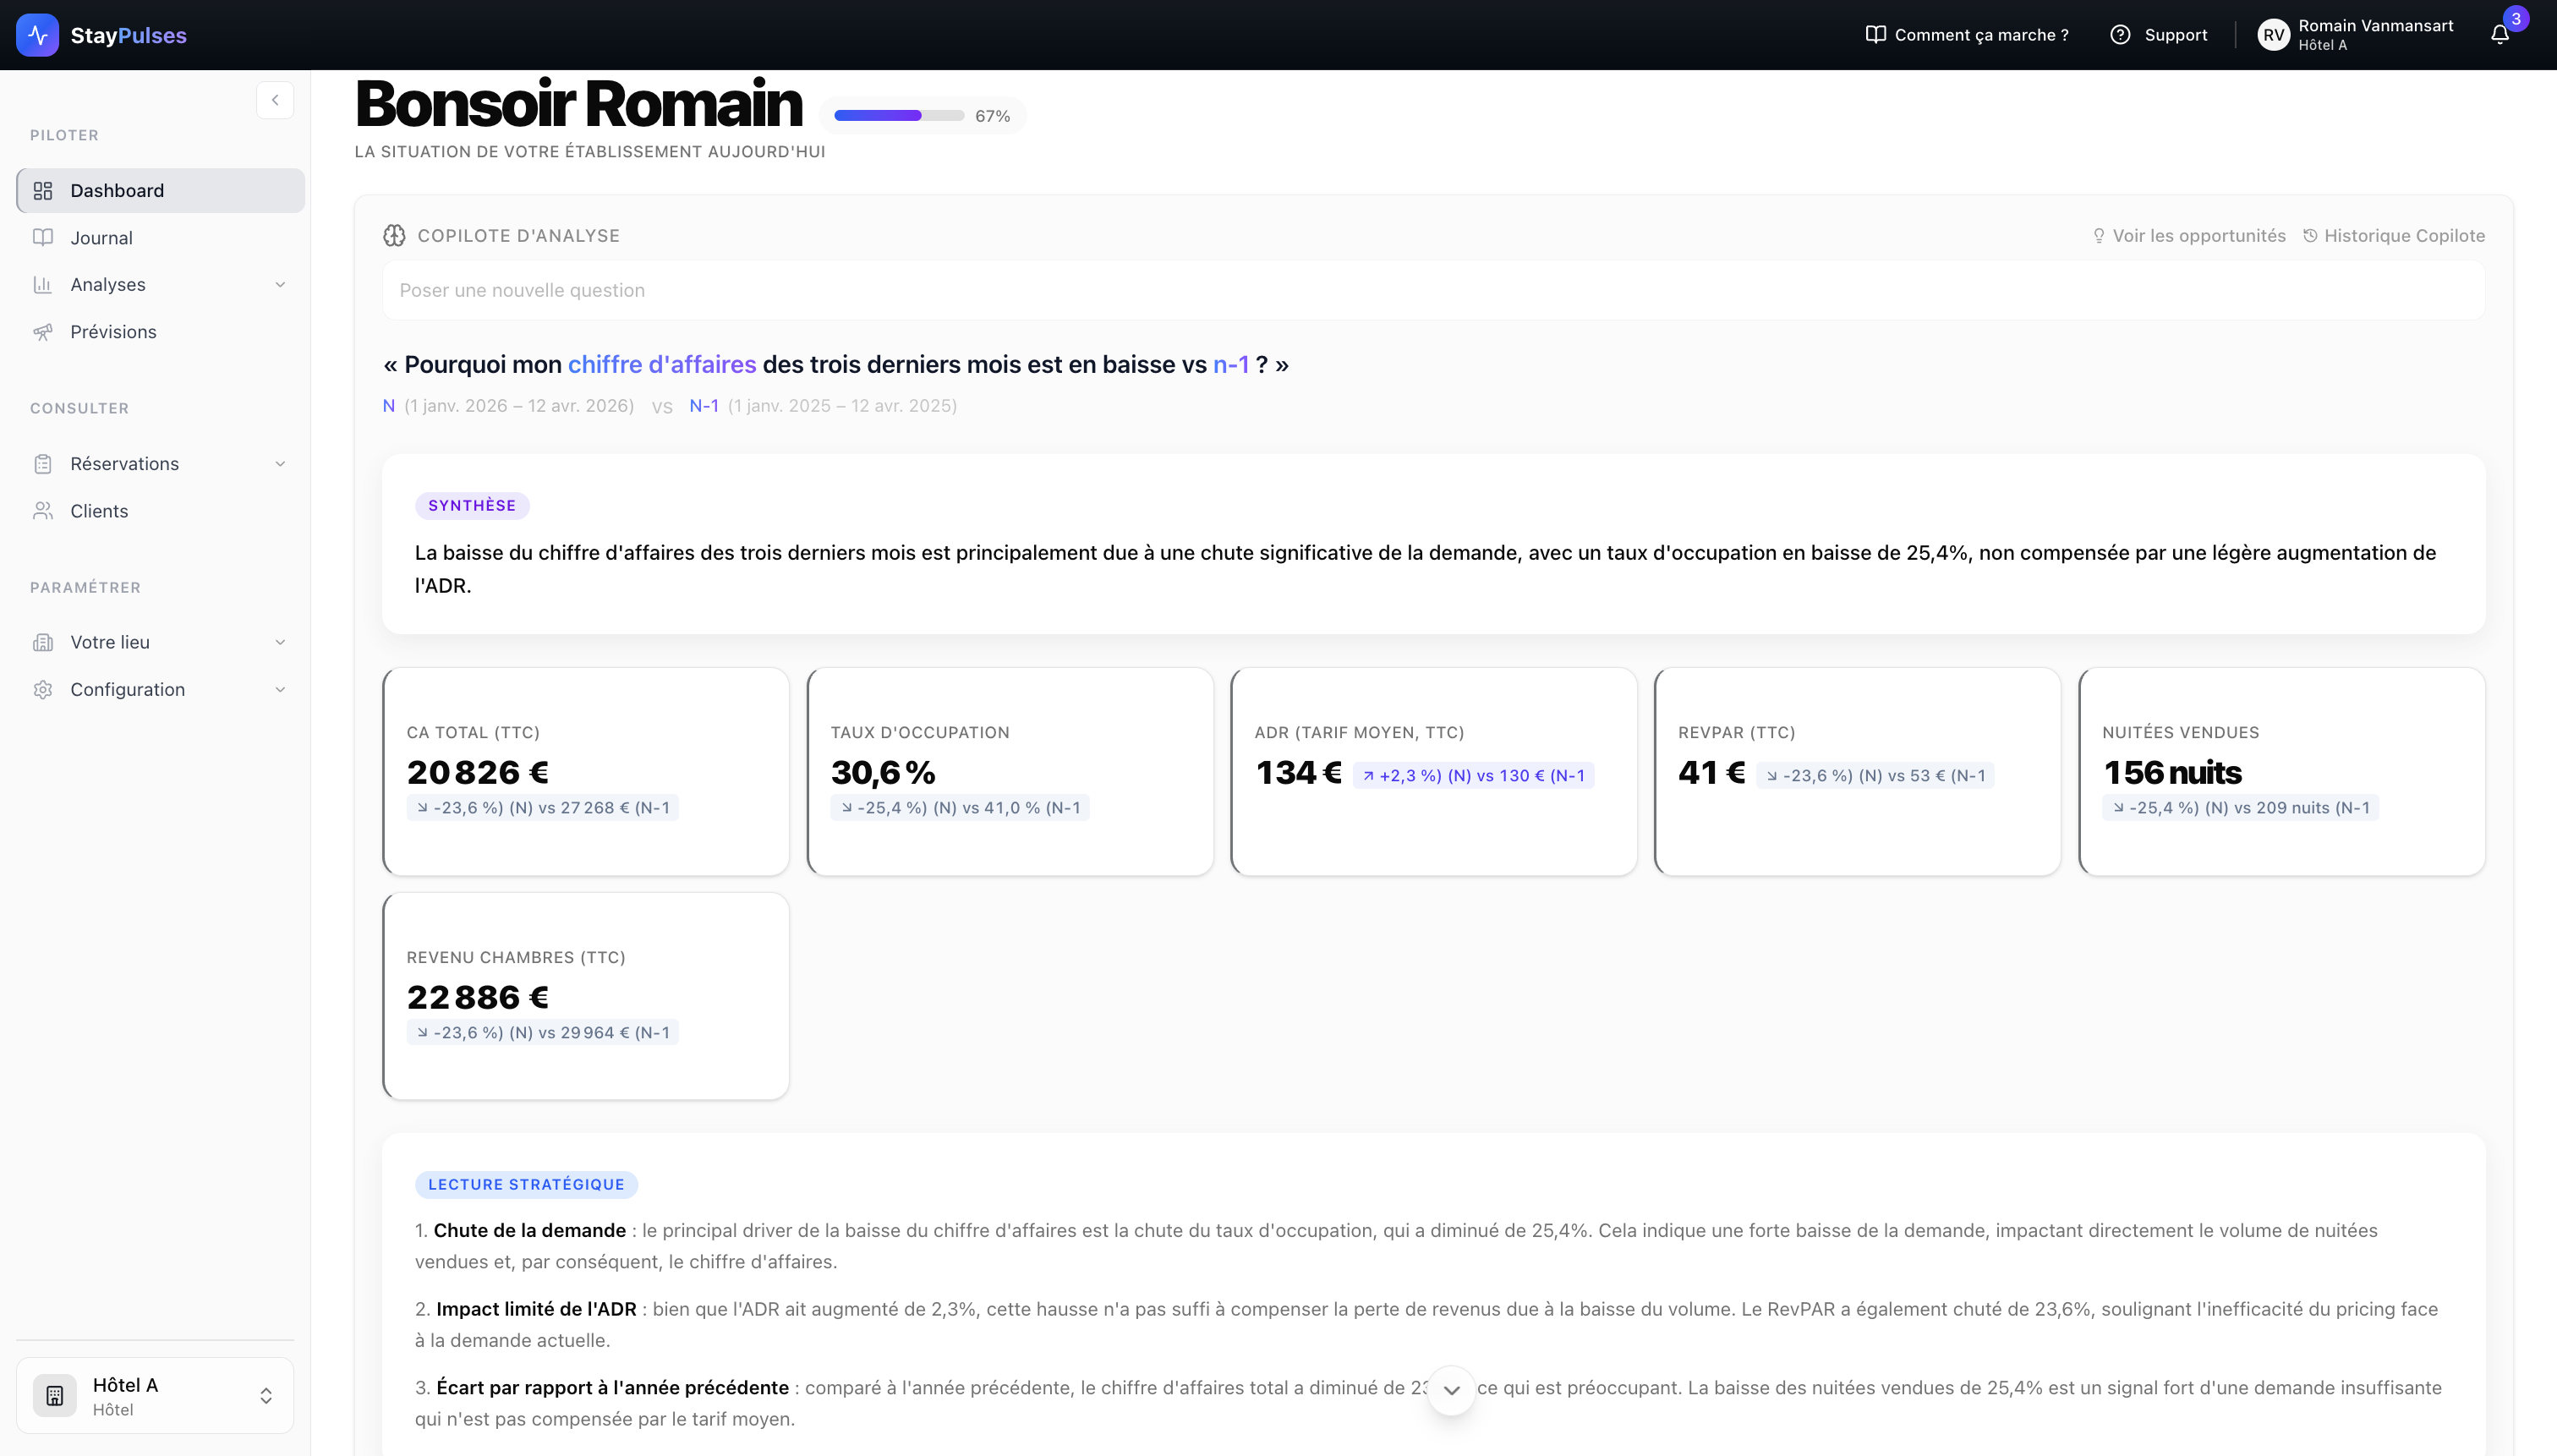Image resolution: width=2557 pixels, height=1456 pixels.
Task: Toggle the N period filter
Action: click(389, 405)
